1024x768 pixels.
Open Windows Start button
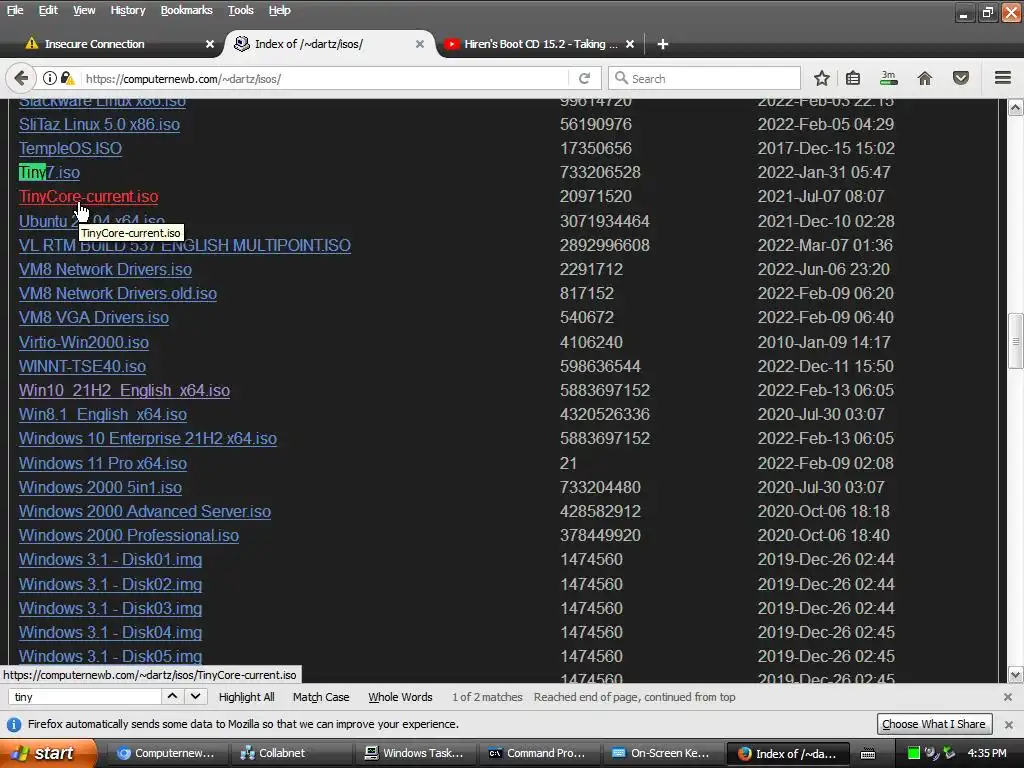click(47, 753)
